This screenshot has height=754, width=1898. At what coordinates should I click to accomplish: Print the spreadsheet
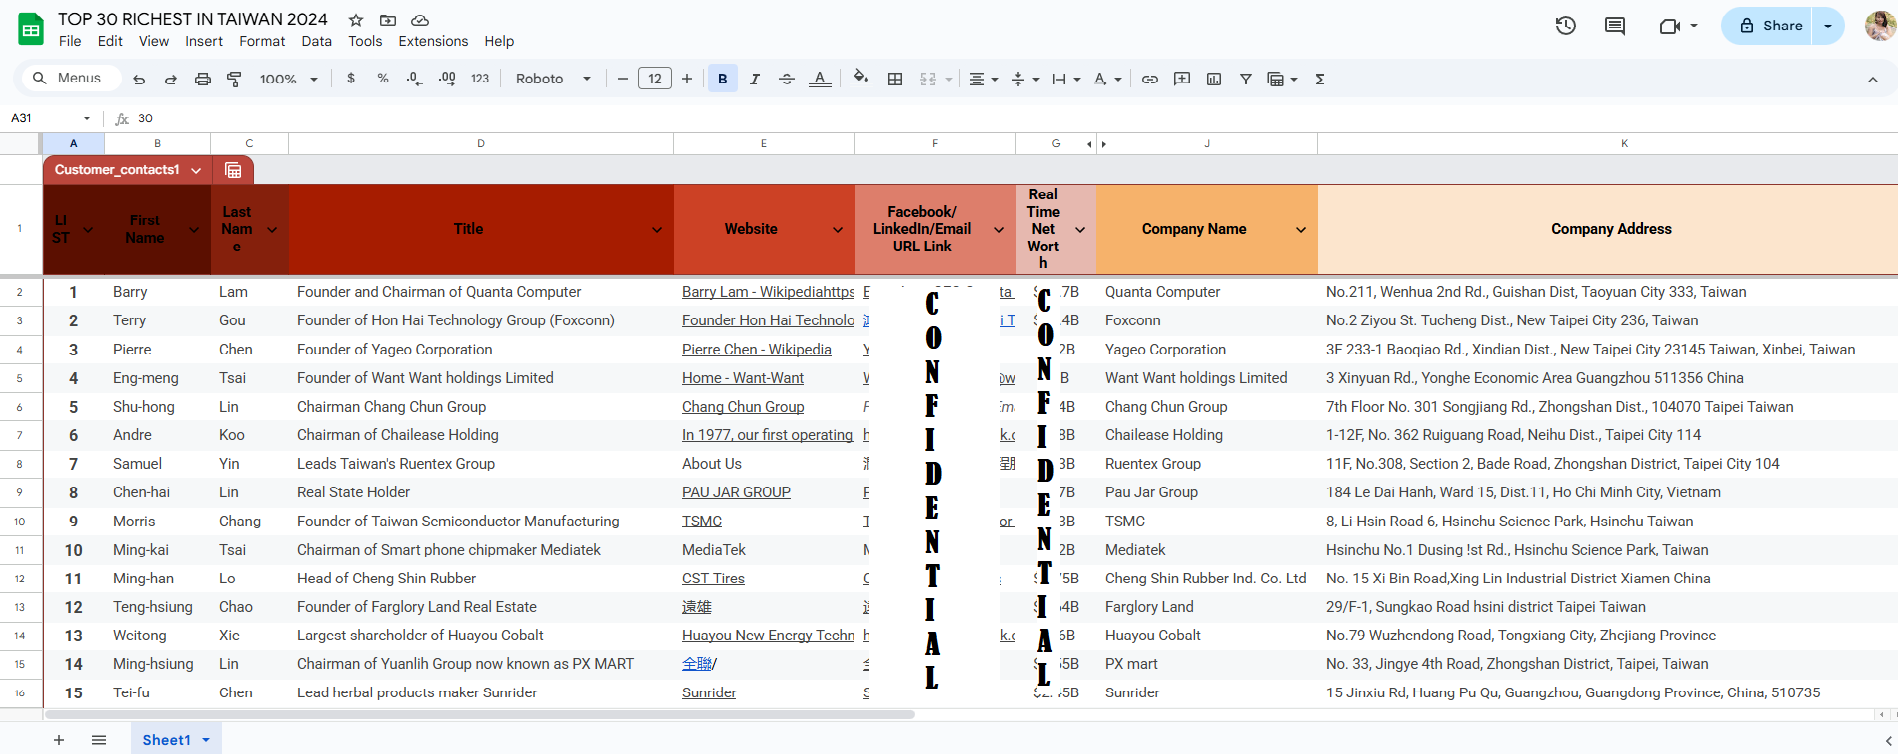(203, 79)
